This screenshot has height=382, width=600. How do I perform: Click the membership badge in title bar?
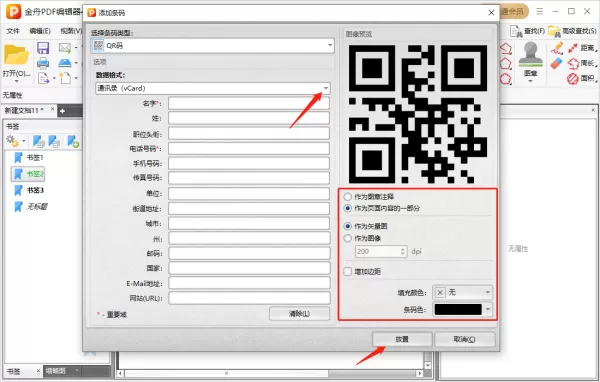point(514,11)
